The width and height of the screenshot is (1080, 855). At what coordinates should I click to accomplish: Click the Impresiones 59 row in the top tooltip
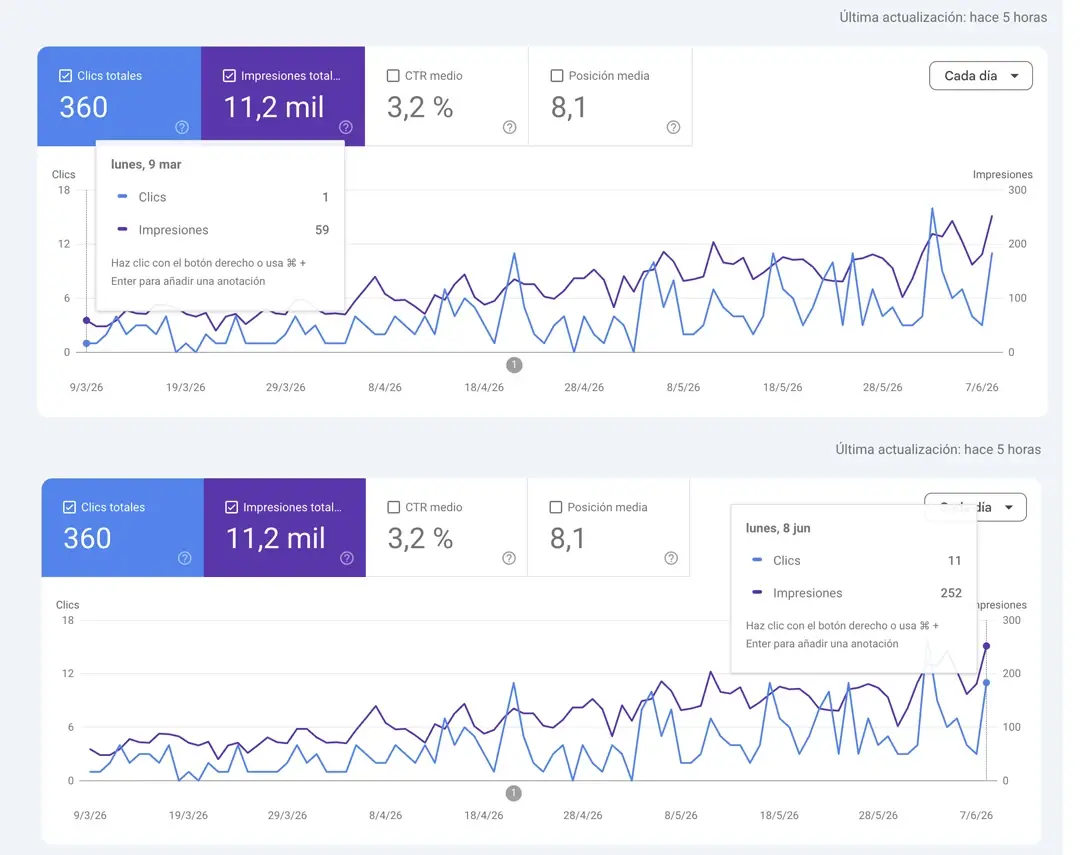click(x=222, y=230)
